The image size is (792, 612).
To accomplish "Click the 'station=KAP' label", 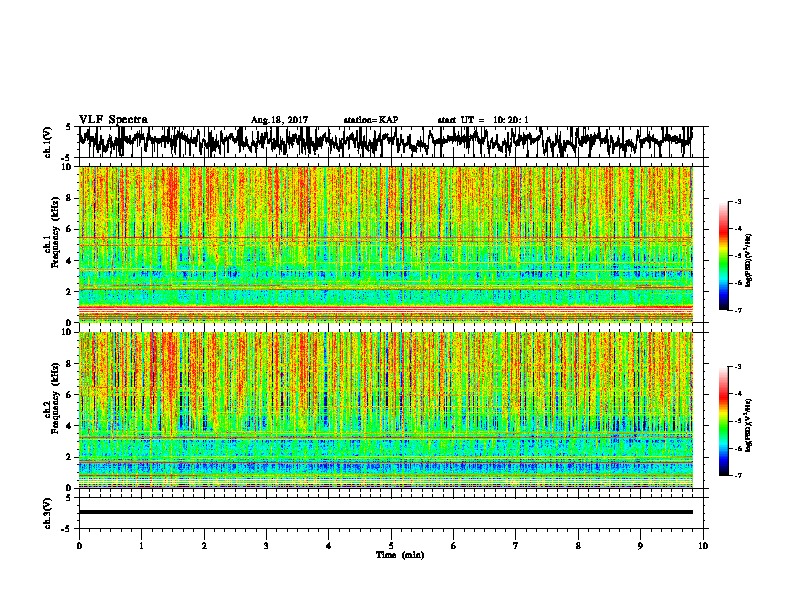I will coord(371,120).
